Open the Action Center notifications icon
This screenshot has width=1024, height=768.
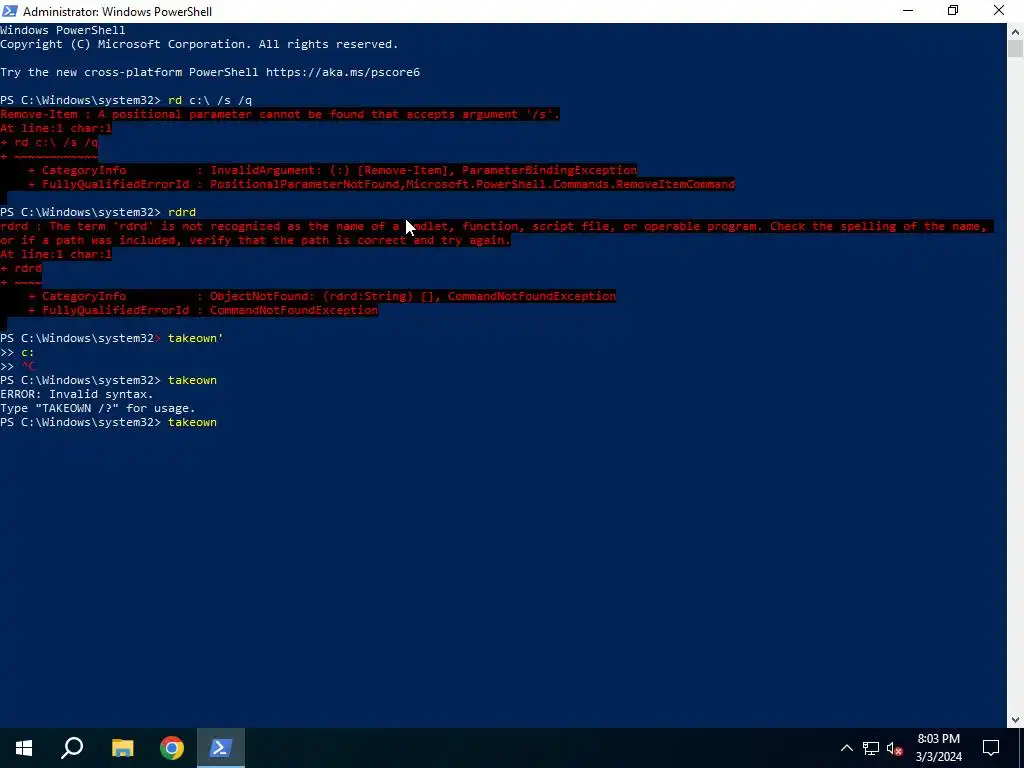pos(991,748)
